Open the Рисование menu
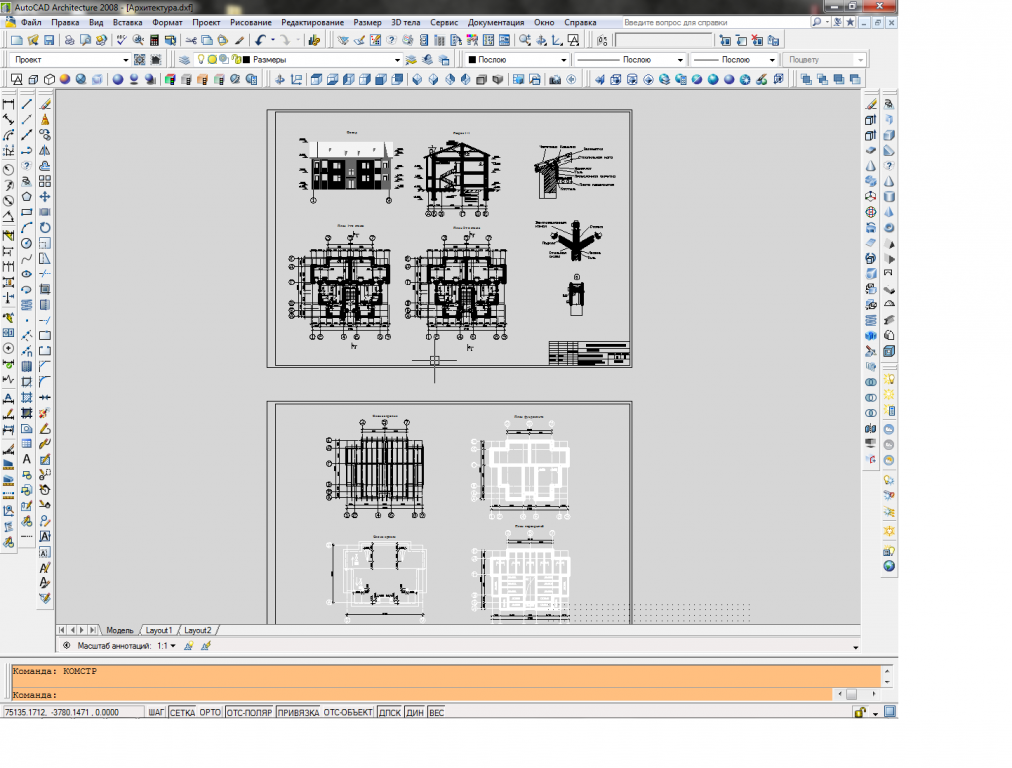Screen dimensions: 1012x768 point(250,22)
